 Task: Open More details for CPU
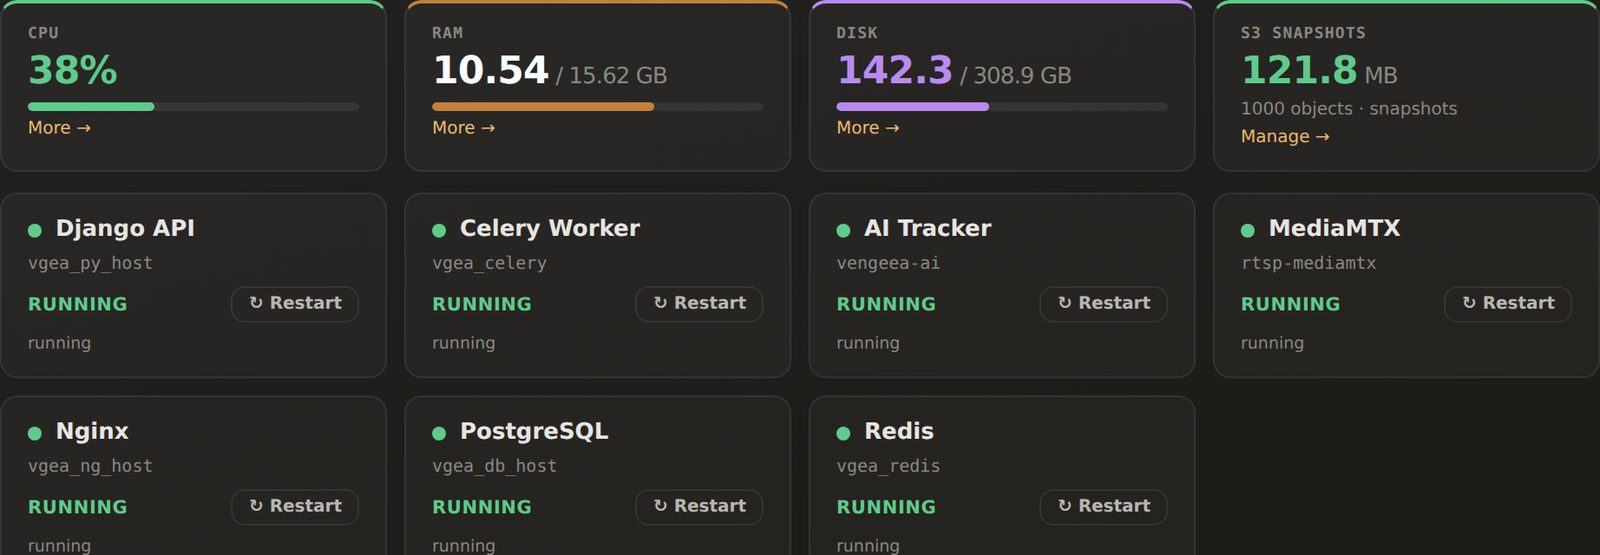59,128
